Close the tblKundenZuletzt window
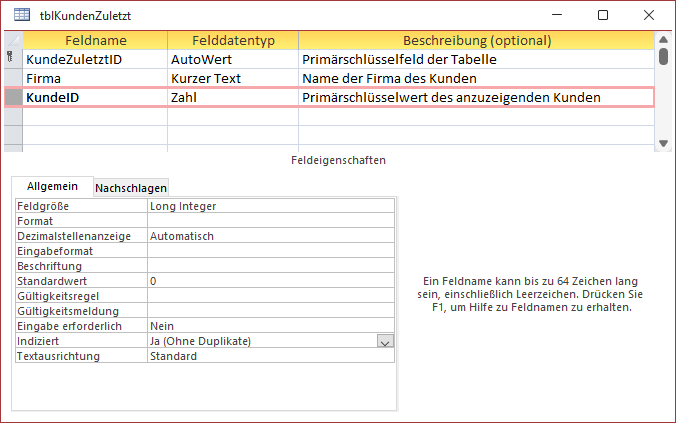Screen dimensions: 676x423 point(649,15)
